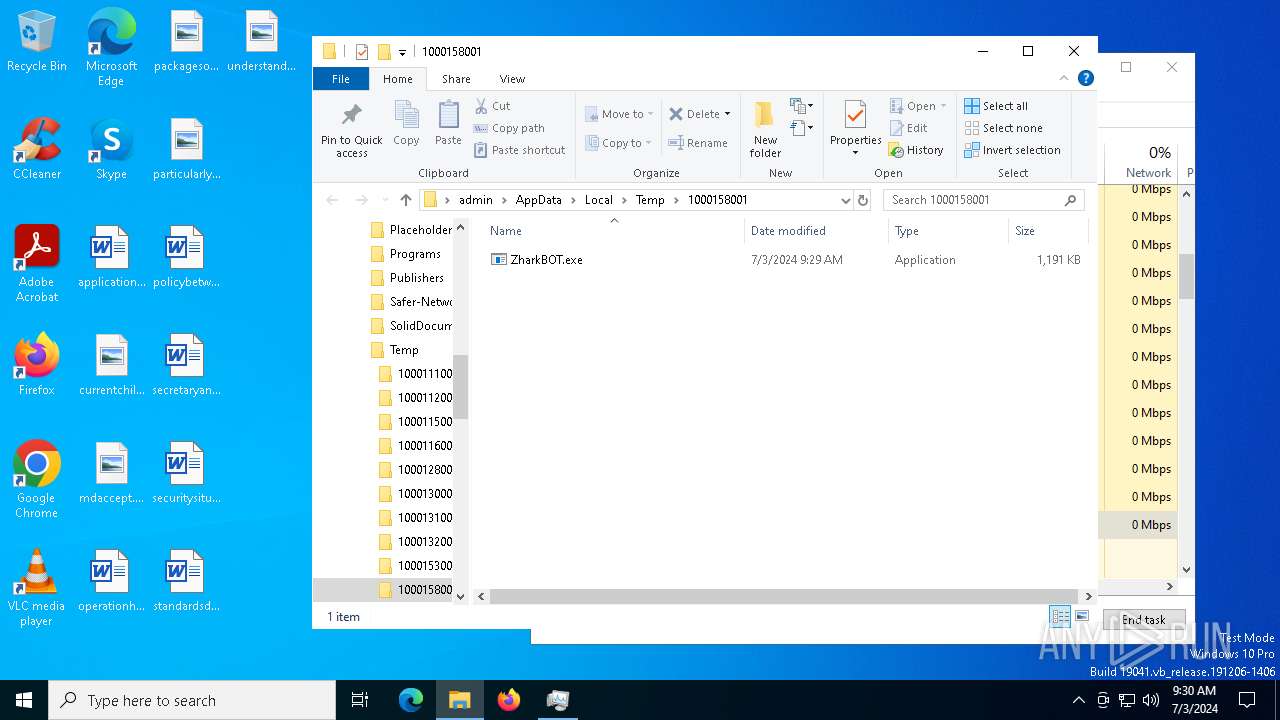Open Task View on taskbar
Viewport: 1280px width, 720px height.
click(360, 700)
